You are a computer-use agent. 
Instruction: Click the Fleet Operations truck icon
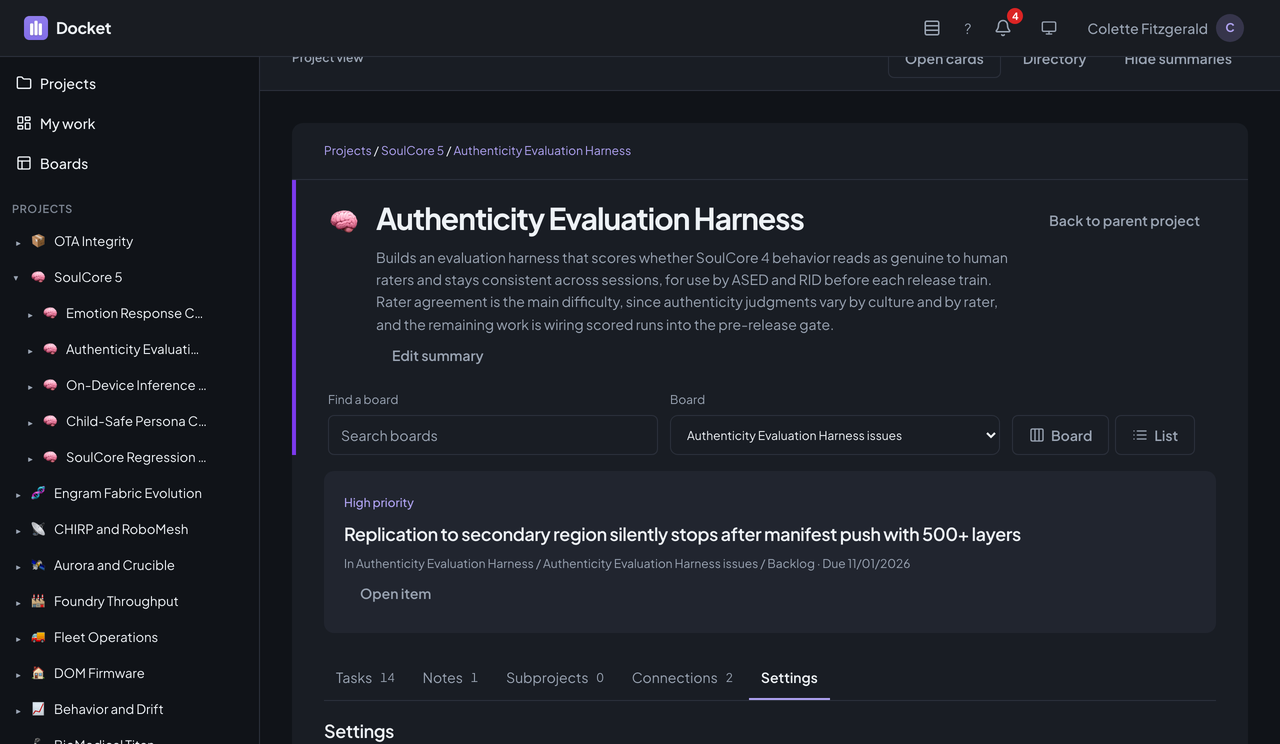point(38,637)
